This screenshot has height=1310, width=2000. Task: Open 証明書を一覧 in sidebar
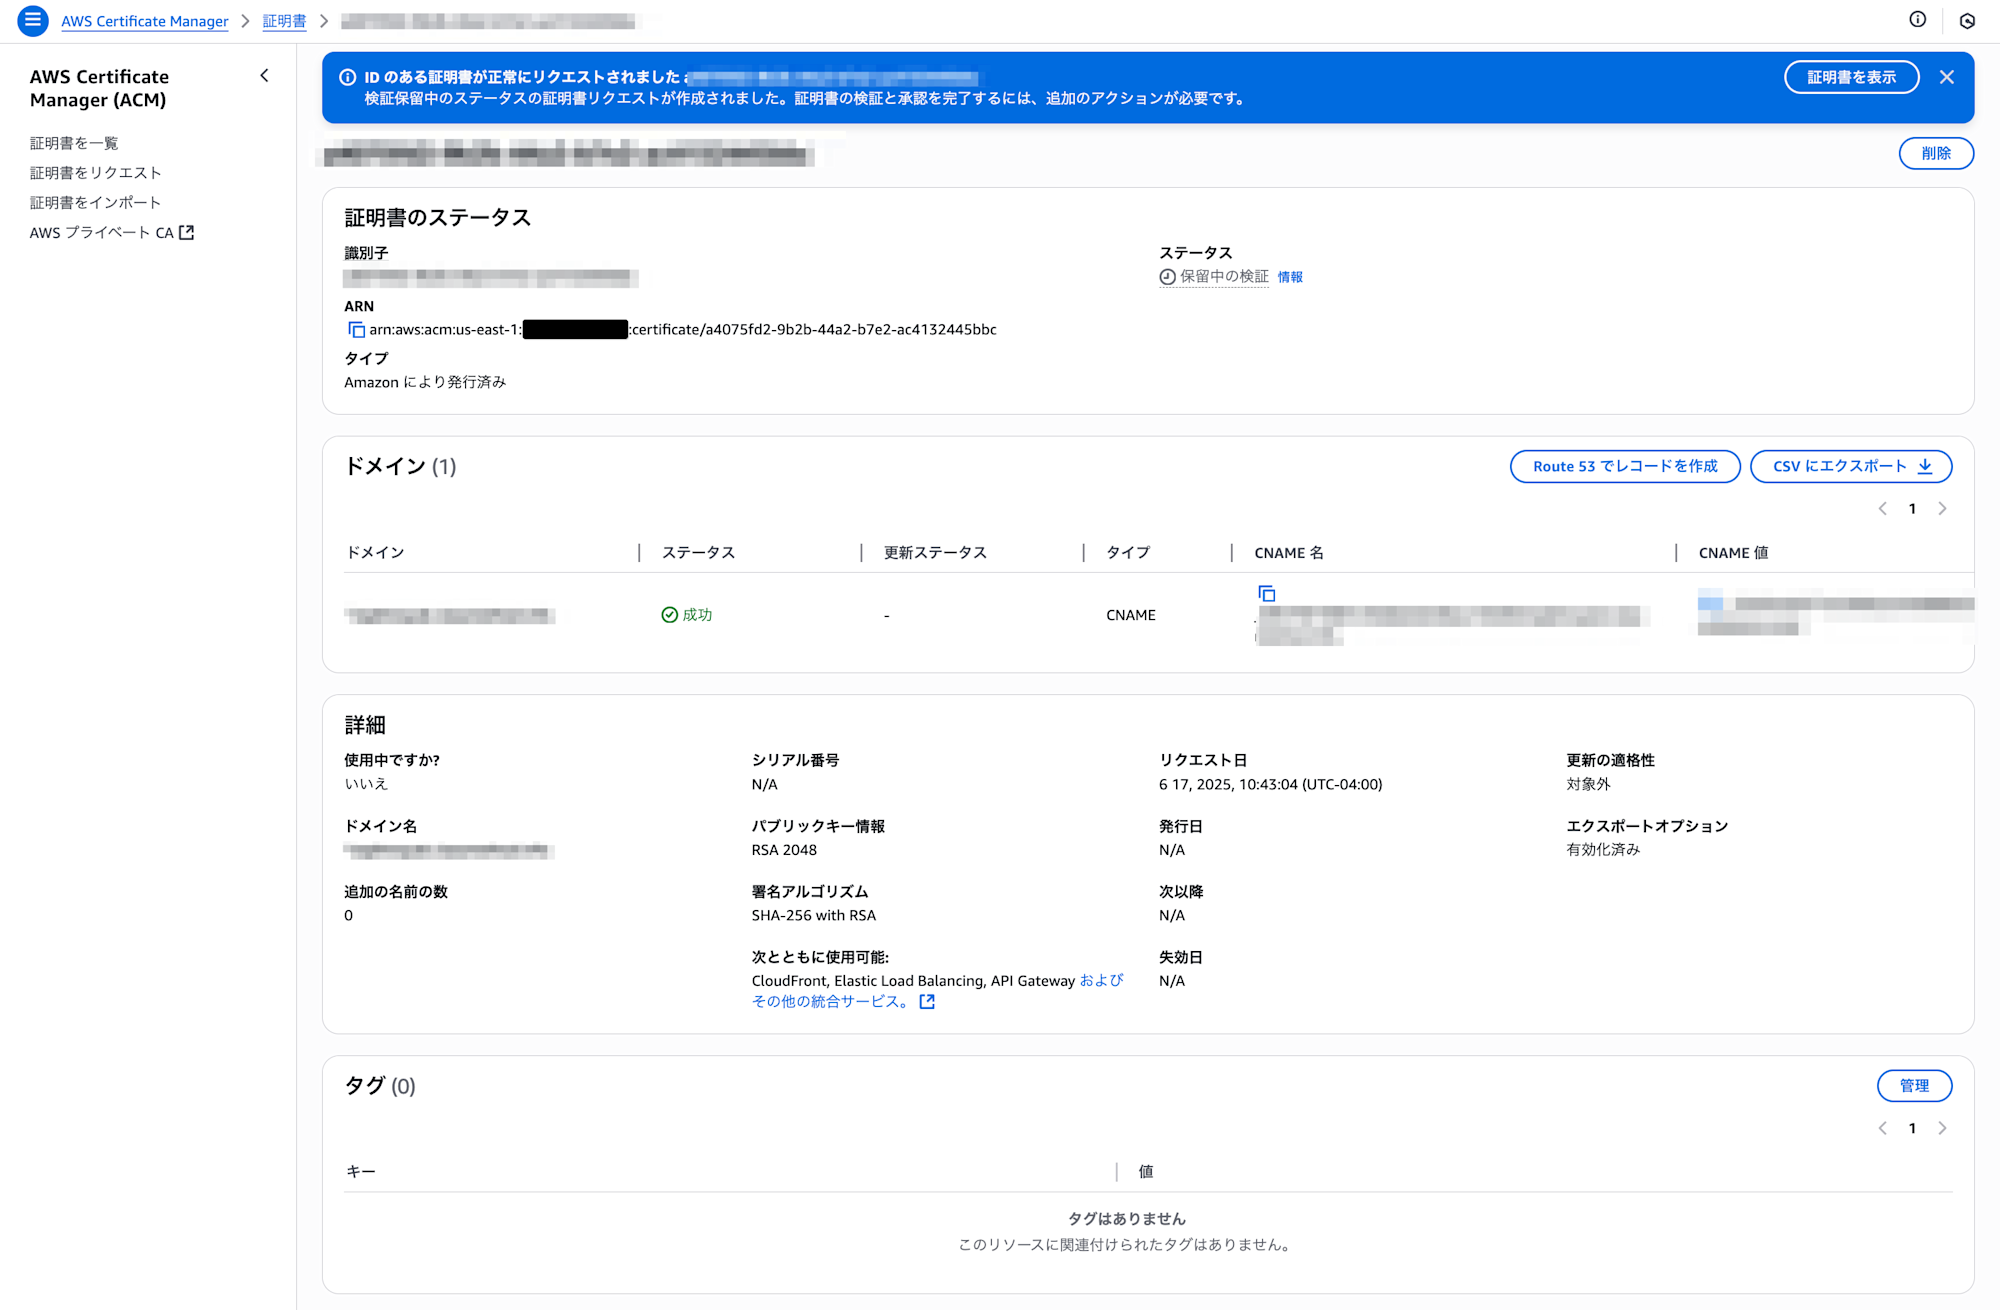(x=74, y=143)
